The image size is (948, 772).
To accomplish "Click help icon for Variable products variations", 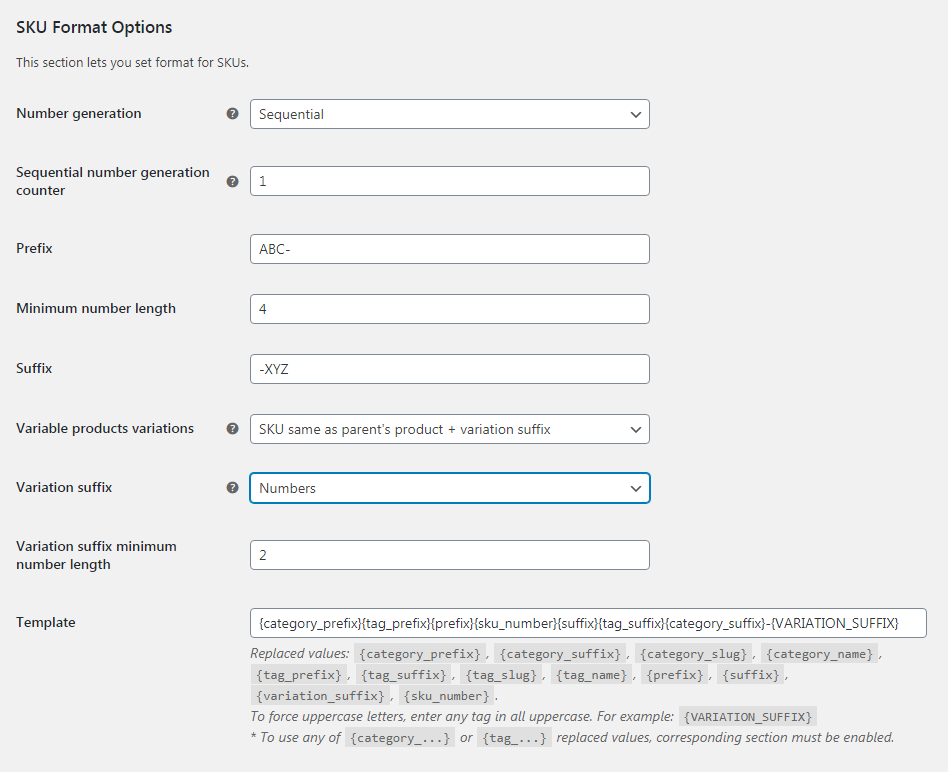I will click(x=232, y=429).
